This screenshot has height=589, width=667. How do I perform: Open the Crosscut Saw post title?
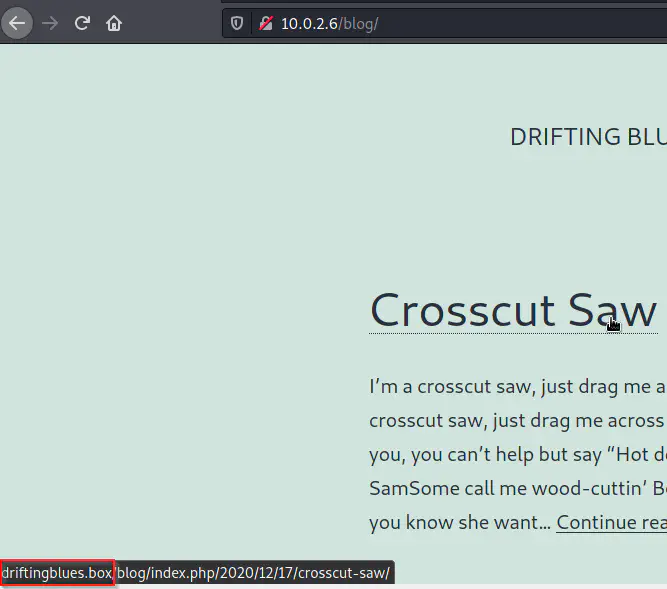(512, 310)
